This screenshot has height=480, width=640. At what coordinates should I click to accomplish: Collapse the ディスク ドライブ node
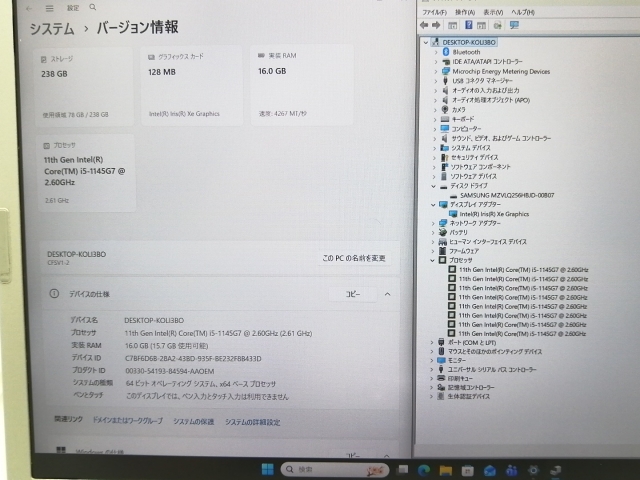pos(433,186)
